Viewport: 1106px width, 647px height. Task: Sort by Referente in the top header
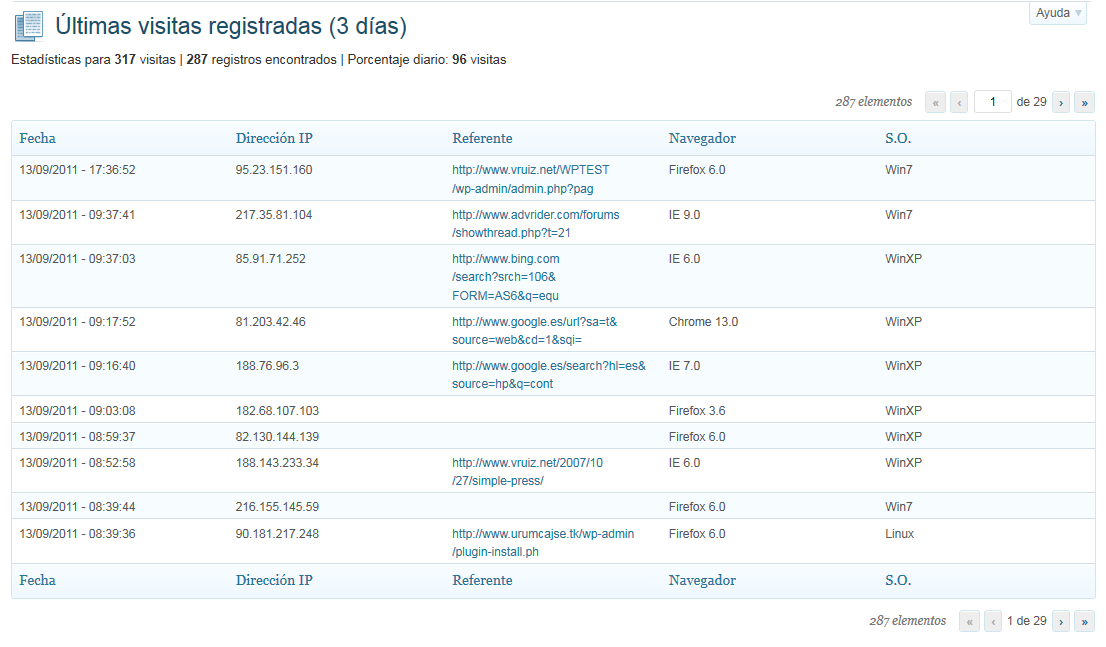tap(482, 138)
